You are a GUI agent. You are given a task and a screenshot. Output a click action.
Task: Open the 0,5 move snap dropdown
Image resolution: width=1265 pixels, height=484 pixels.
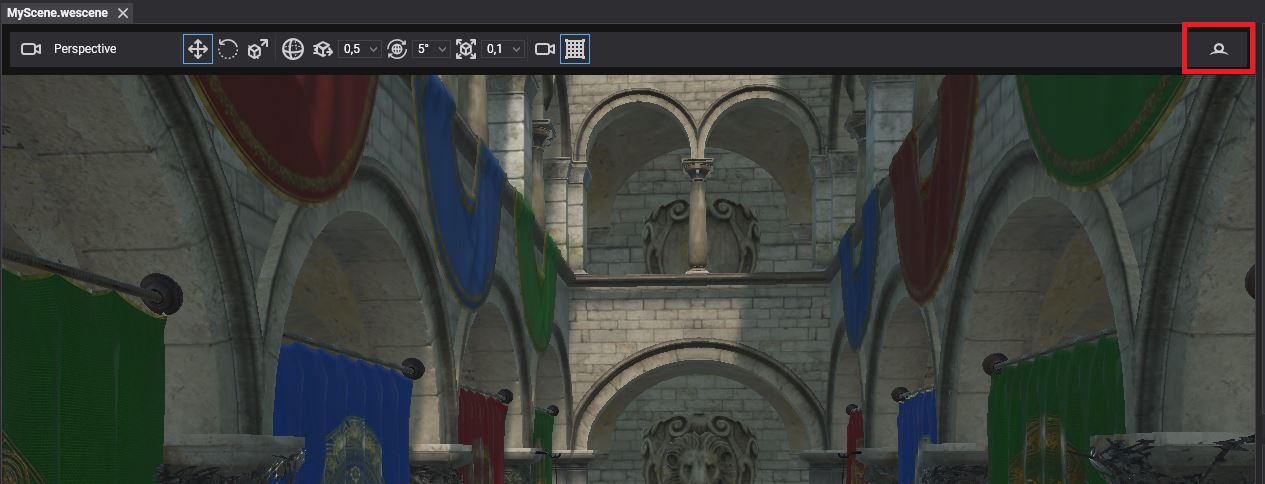click(361, 49)
